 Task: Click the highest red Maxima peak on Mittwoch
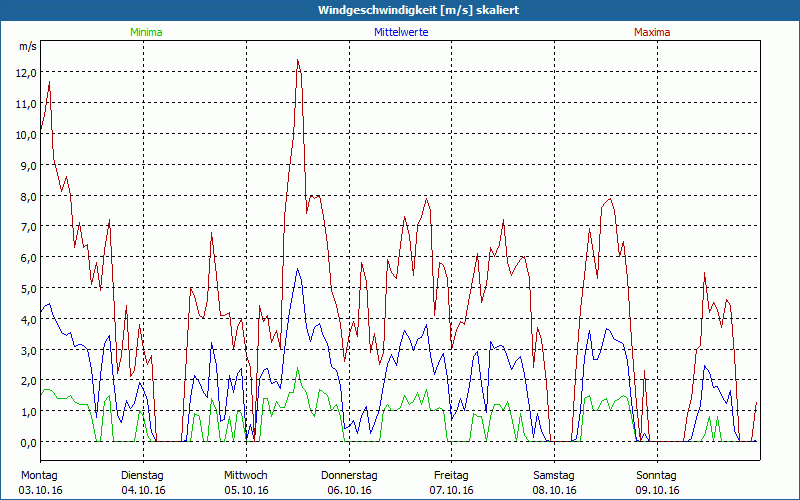[x=297, y=60]
